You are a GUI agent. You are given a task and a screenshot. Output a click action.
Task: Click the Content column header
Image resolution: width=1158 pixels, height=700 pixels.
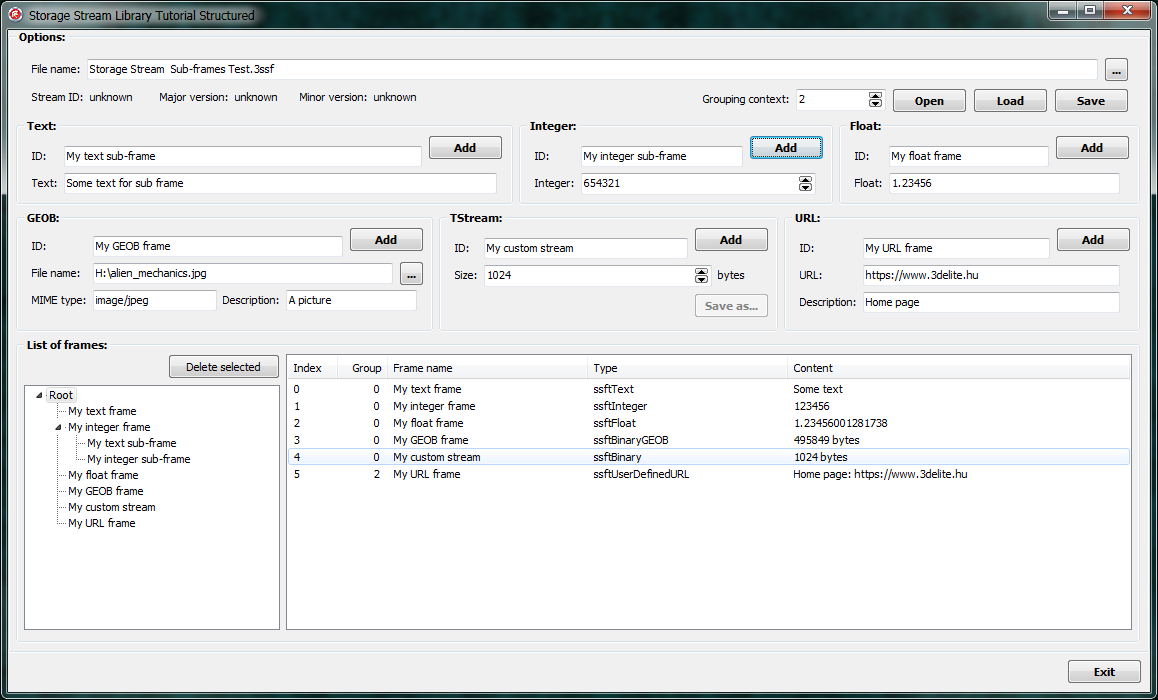point(959,368)
